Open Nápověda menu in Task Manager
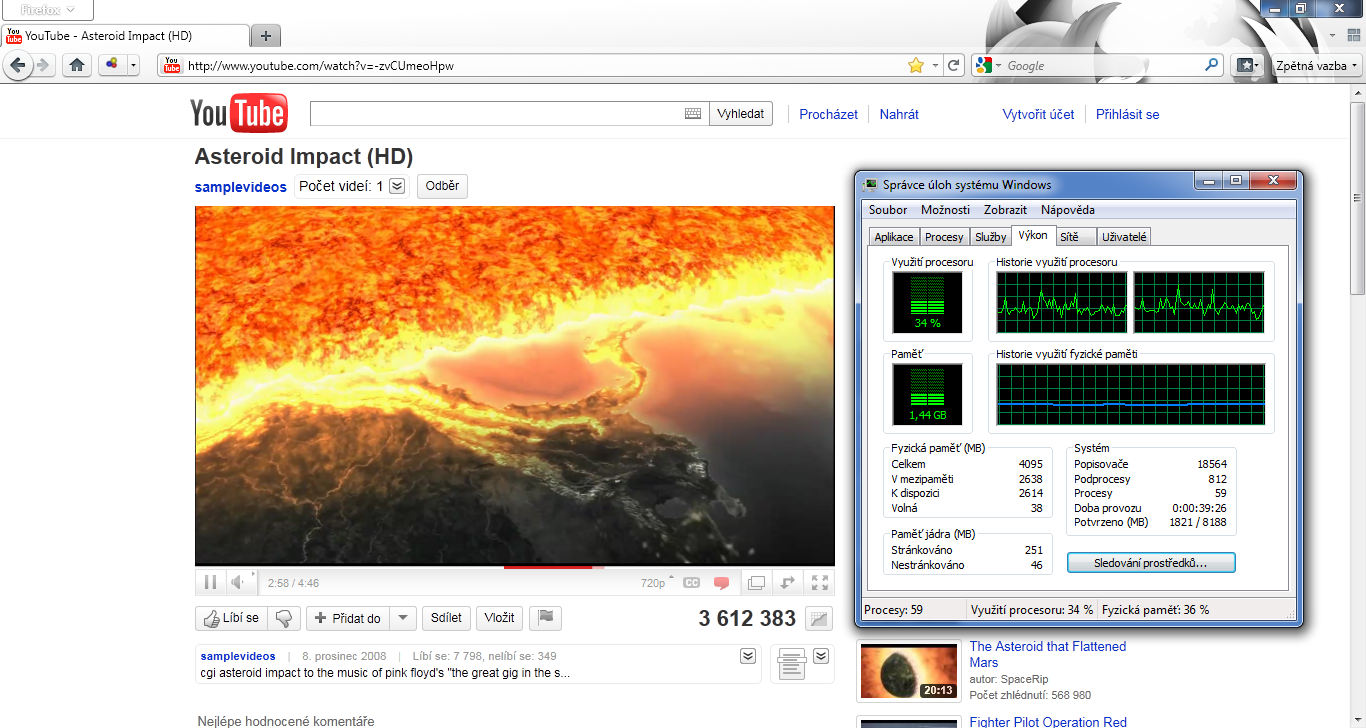Viewport: 1366px width, 728px height. [x=1067, y=210]
